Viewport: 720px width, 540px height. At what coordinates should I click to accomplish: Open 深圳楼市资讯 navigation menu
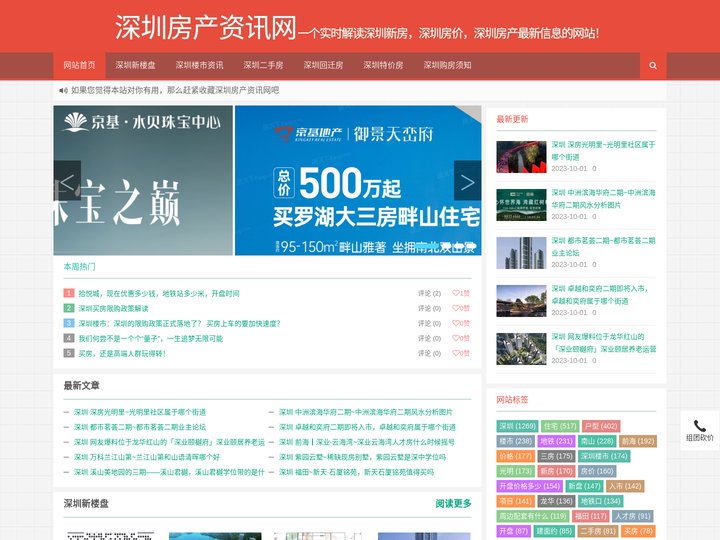point(199,66)
